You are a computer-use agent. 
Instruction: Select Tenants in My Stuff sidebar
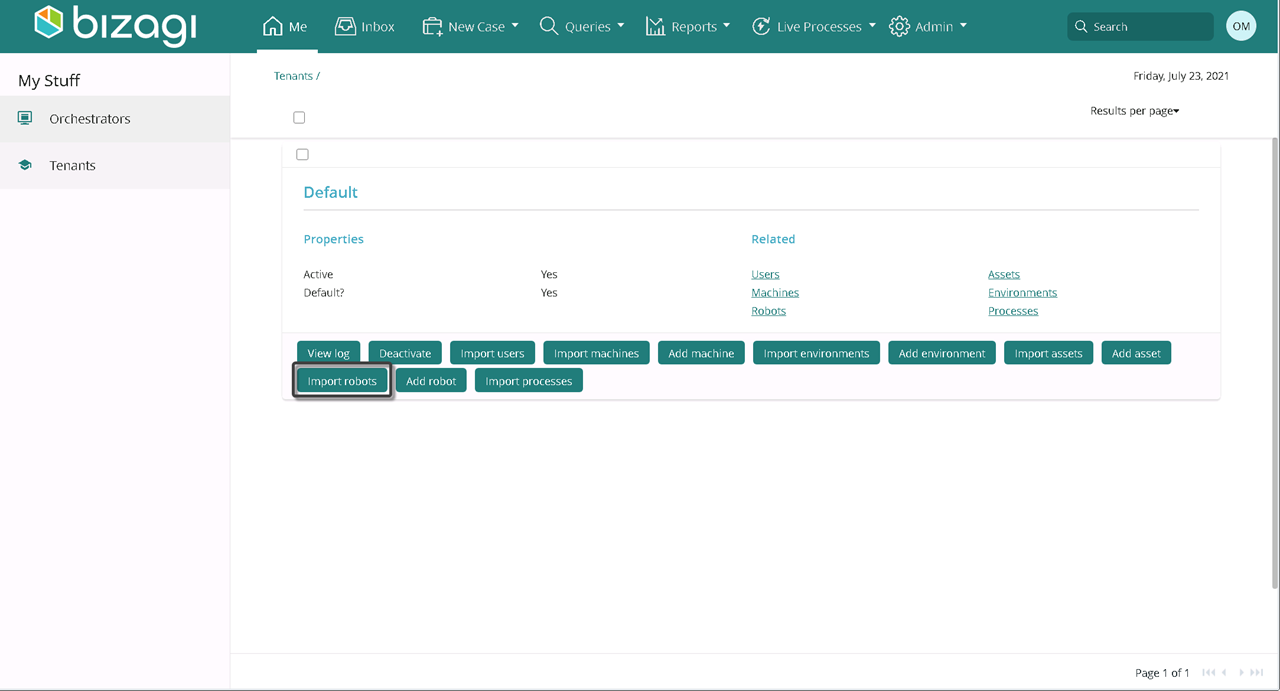click(x=115, y=165)
